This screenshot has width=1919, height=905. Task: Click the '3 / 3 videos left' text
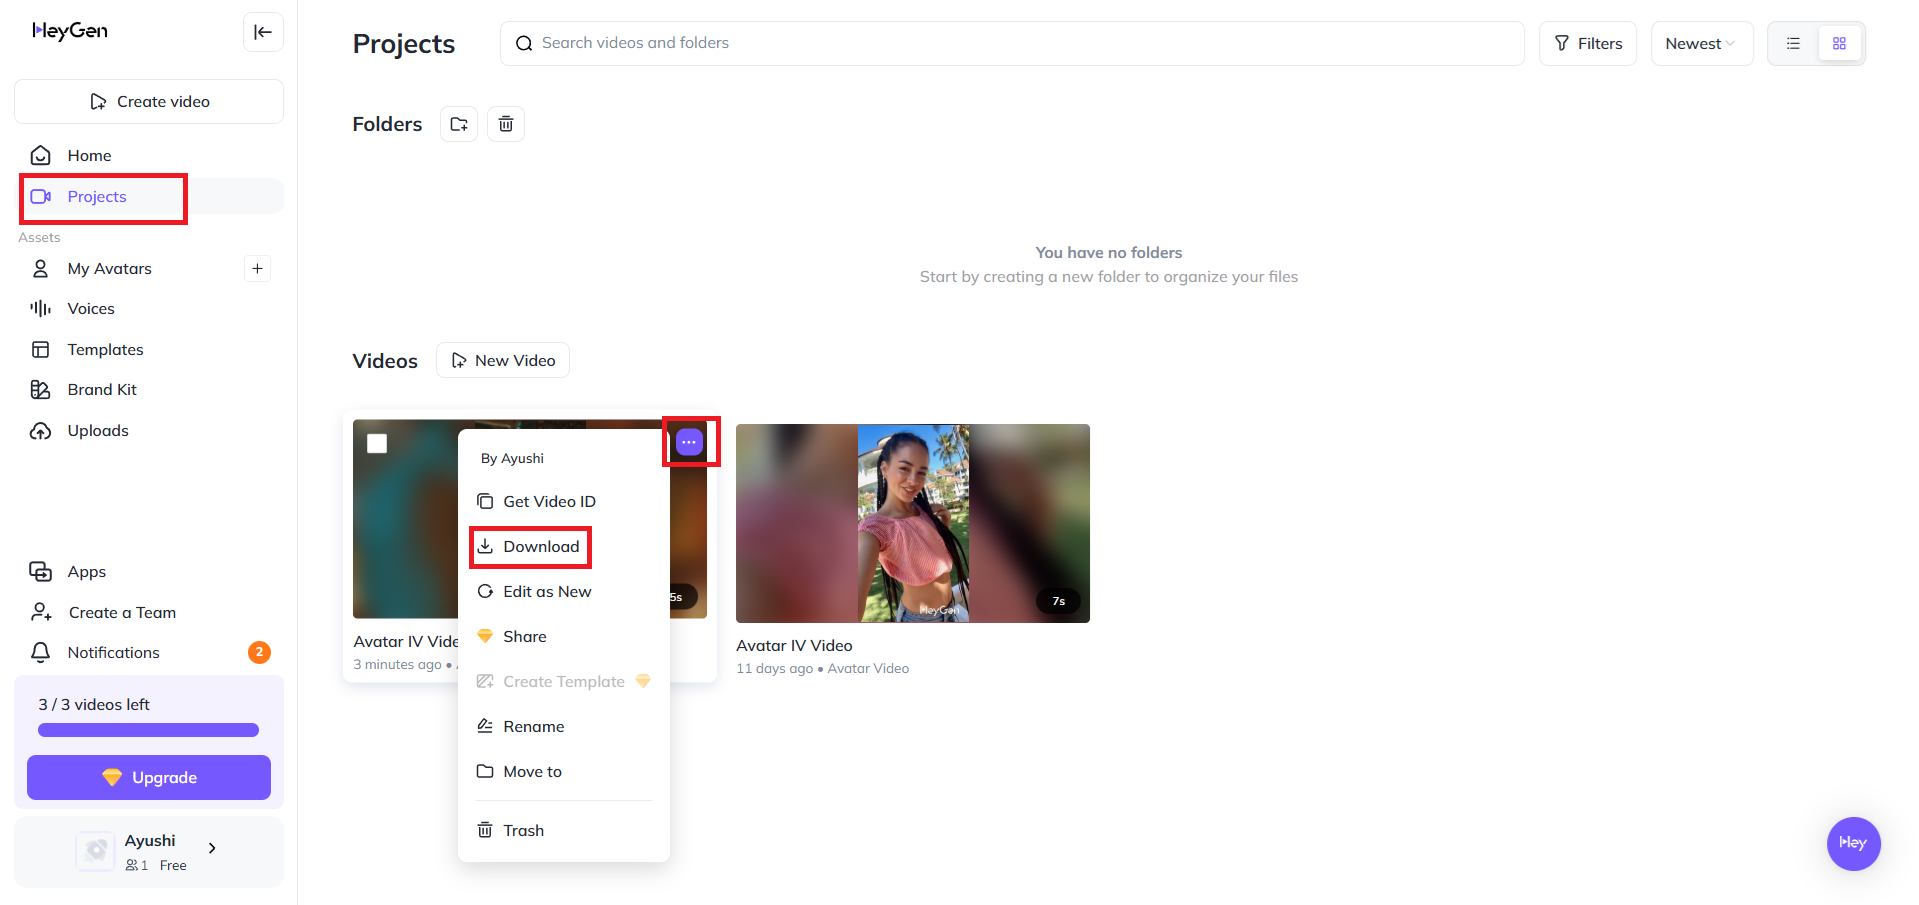[94, 705]
